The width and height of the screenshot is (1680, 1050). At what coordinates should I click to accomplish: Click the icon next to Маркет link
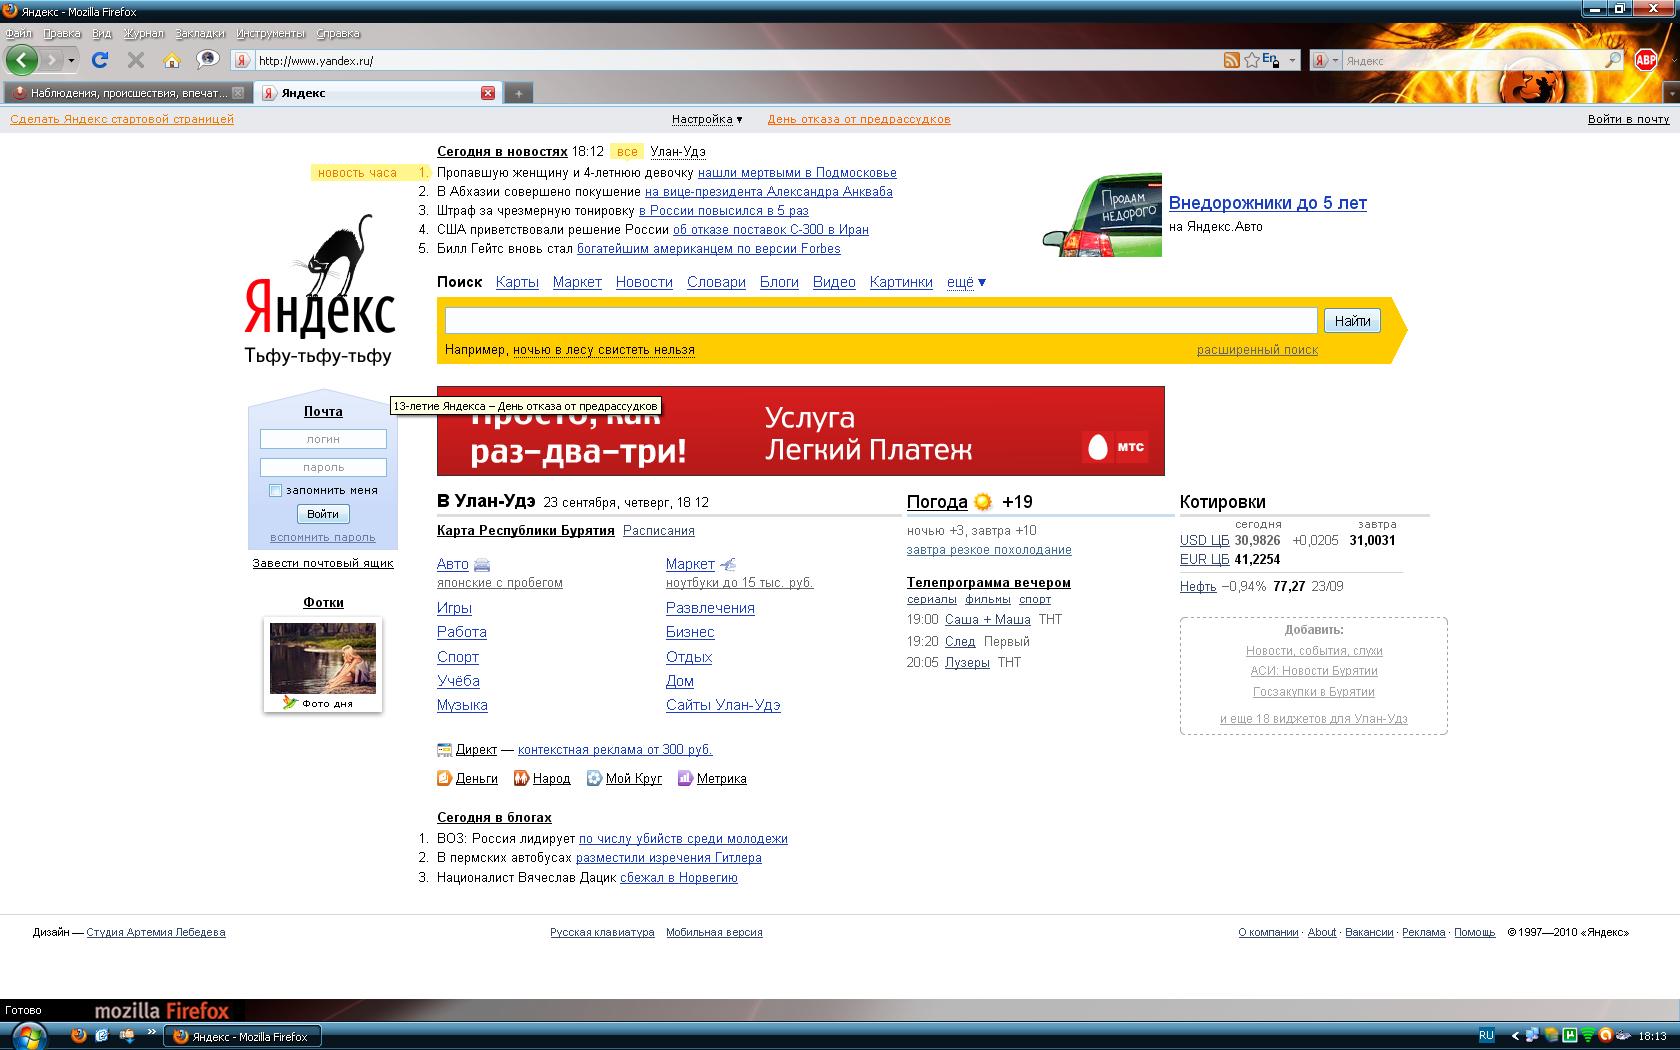727,565
